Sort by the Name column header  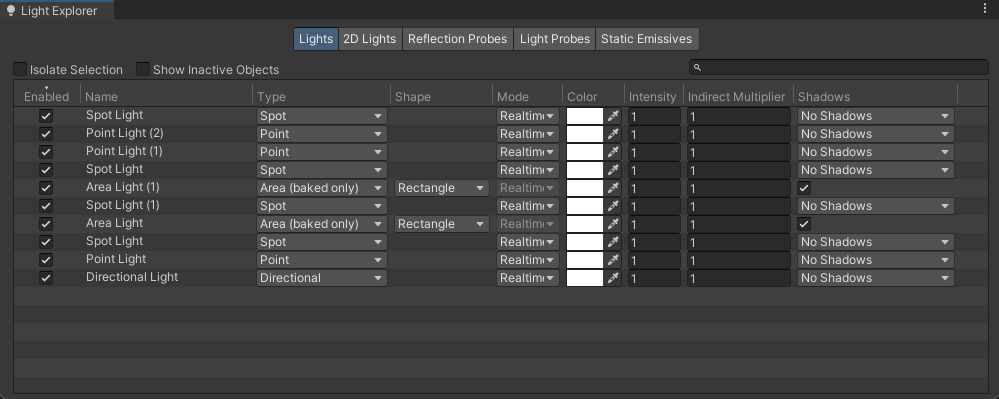(101, 96)
